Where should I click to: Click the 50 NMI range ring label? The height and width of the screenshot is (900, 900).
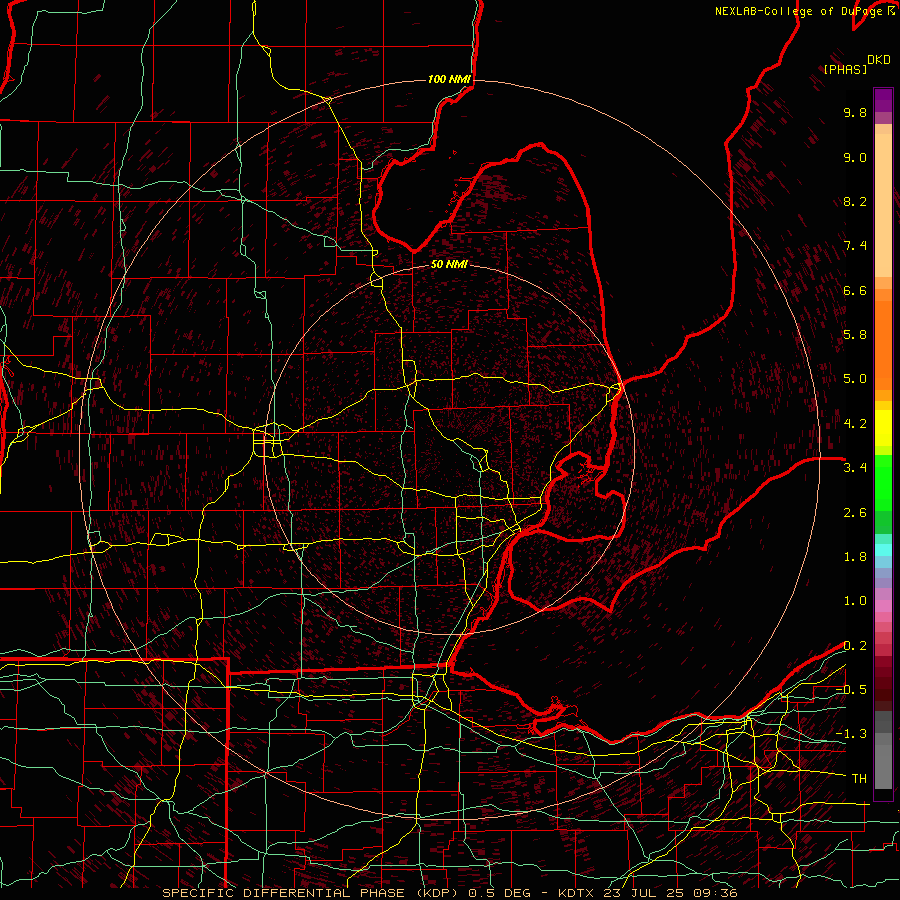pos(449,264)
